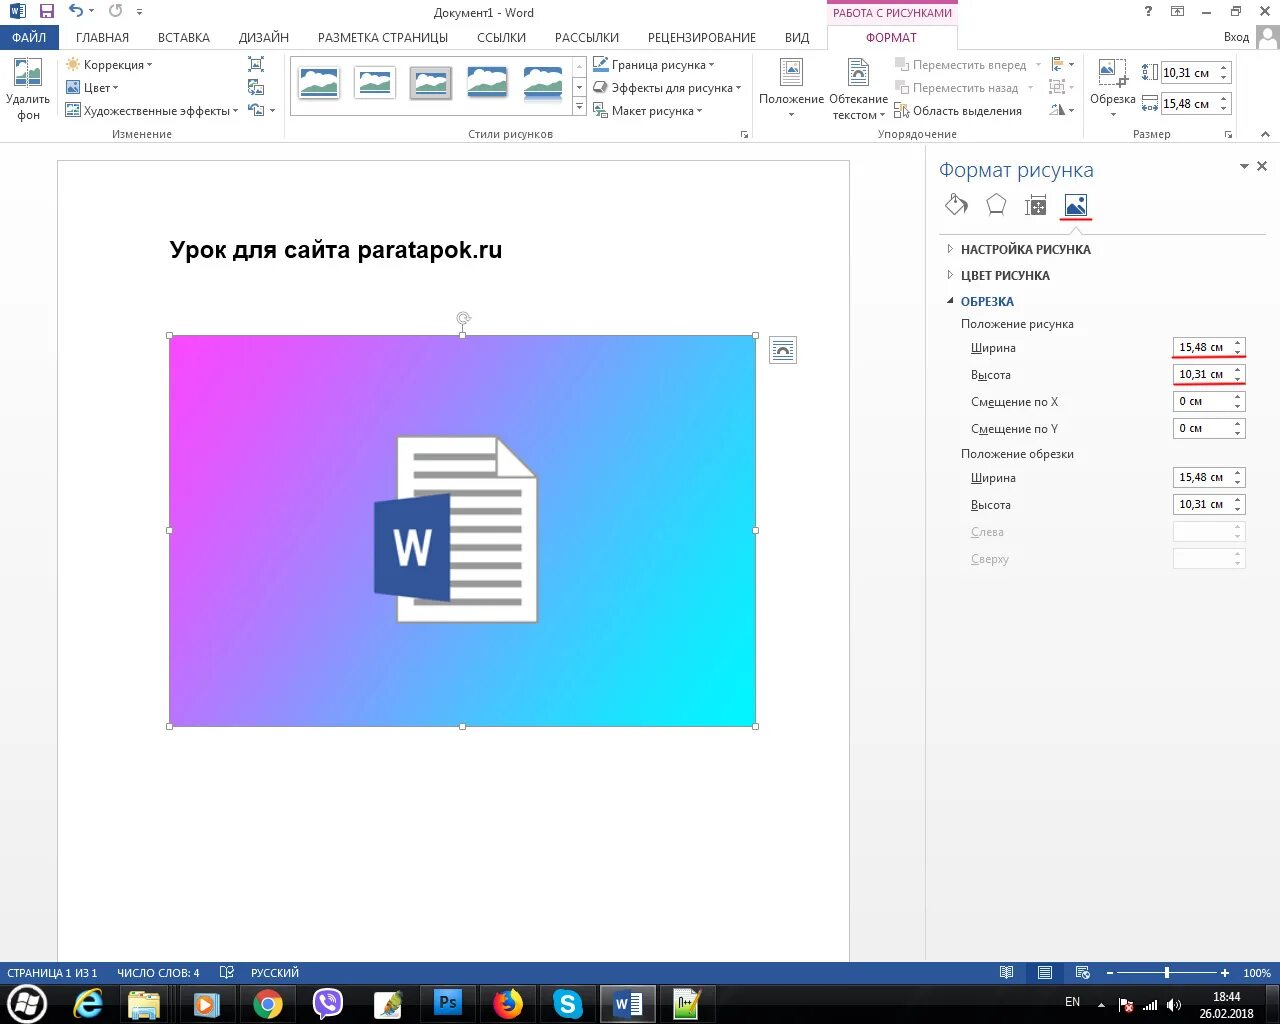Open Художественные эффекты dropdown
Image resolution: width=1280 pixels, height=1024 pixels.
152,111
